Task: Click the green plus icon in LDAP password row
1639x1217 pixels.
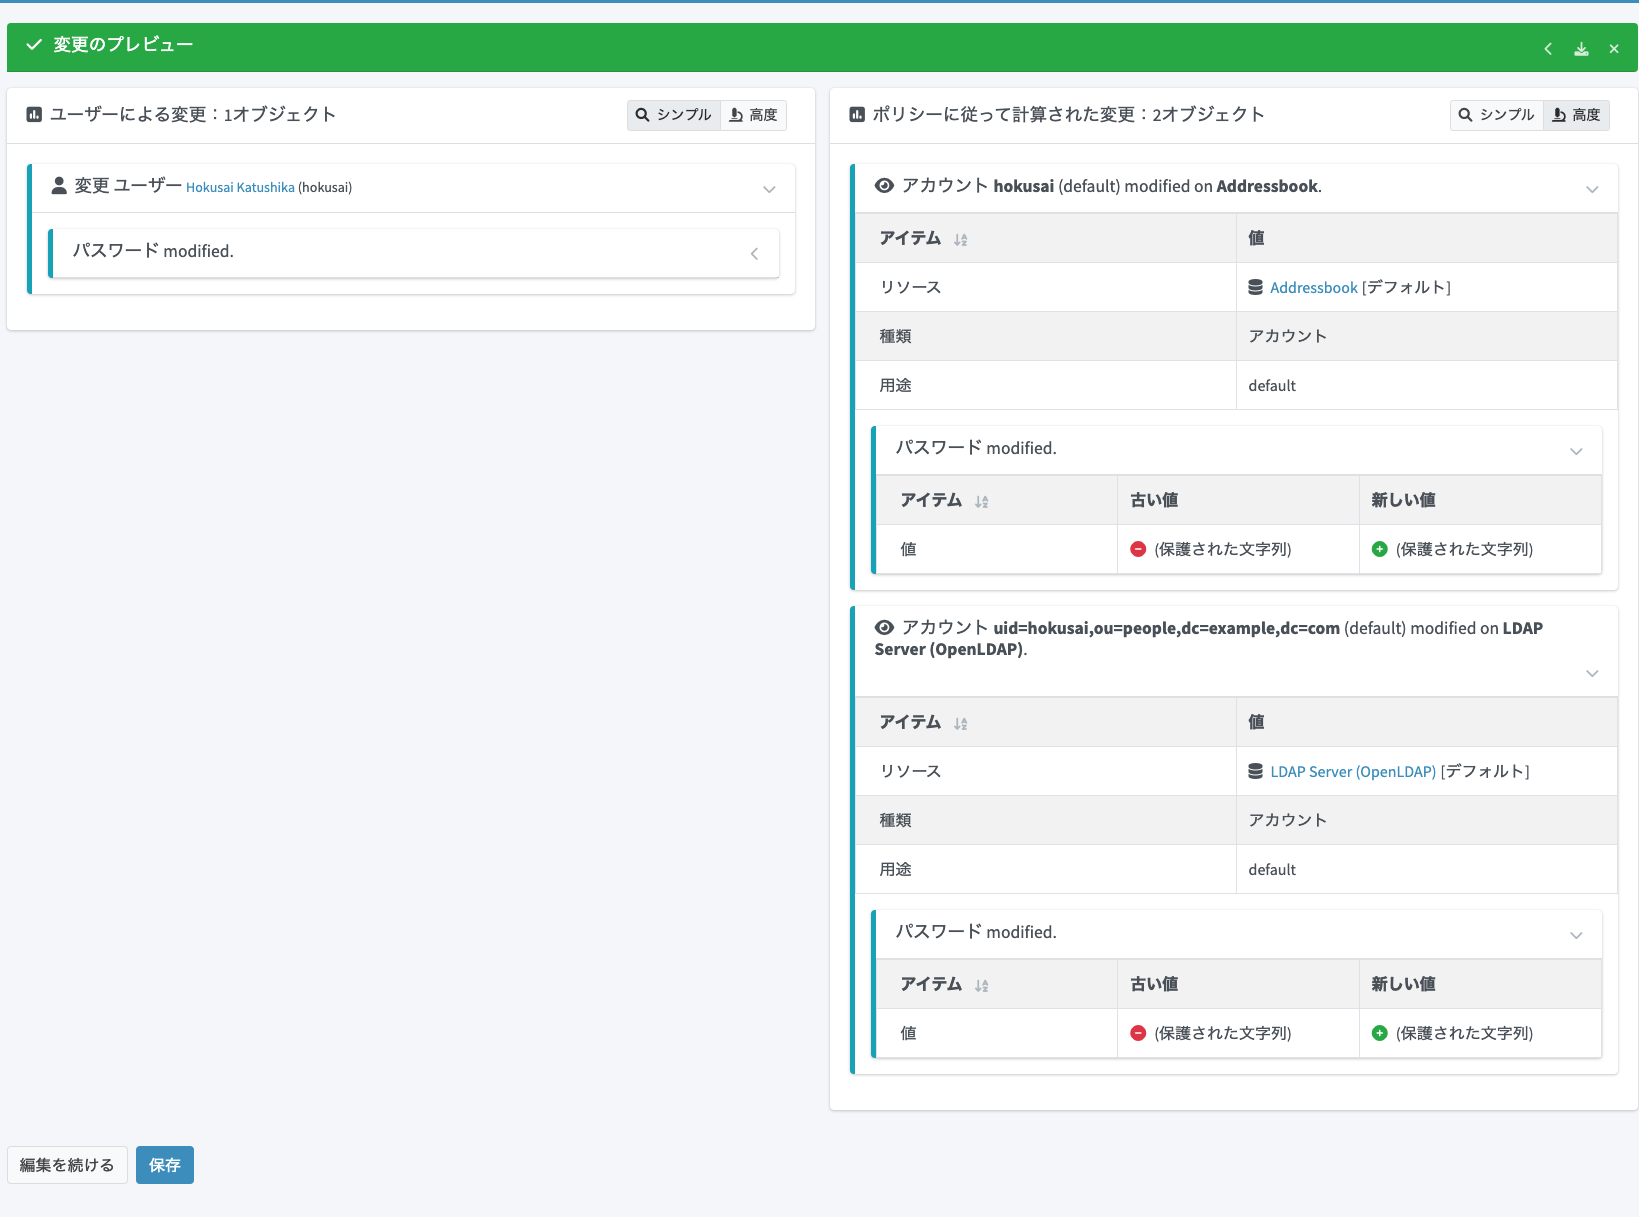Action: coord(1380,1033)
